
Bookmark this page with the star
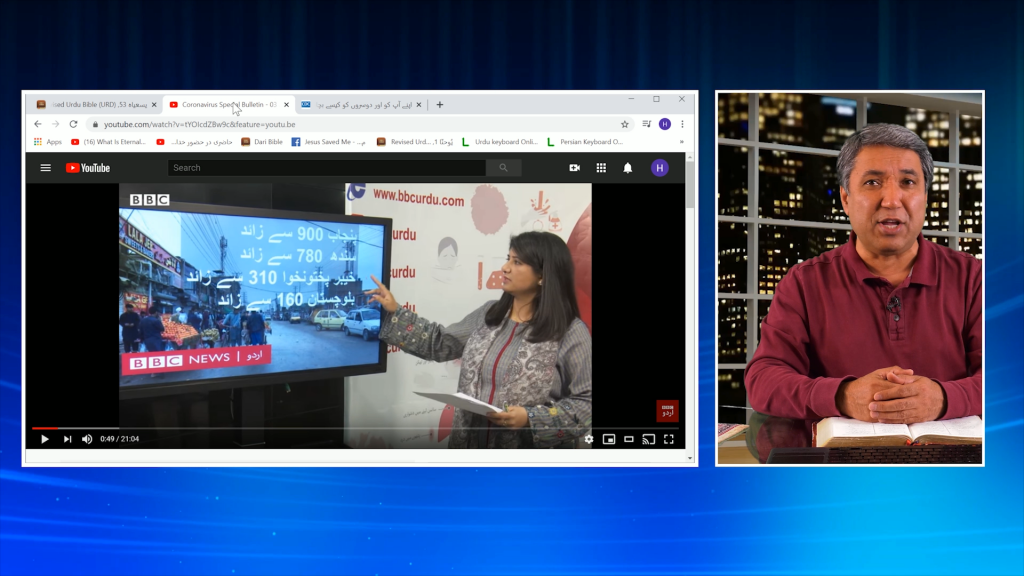(625, 124)
